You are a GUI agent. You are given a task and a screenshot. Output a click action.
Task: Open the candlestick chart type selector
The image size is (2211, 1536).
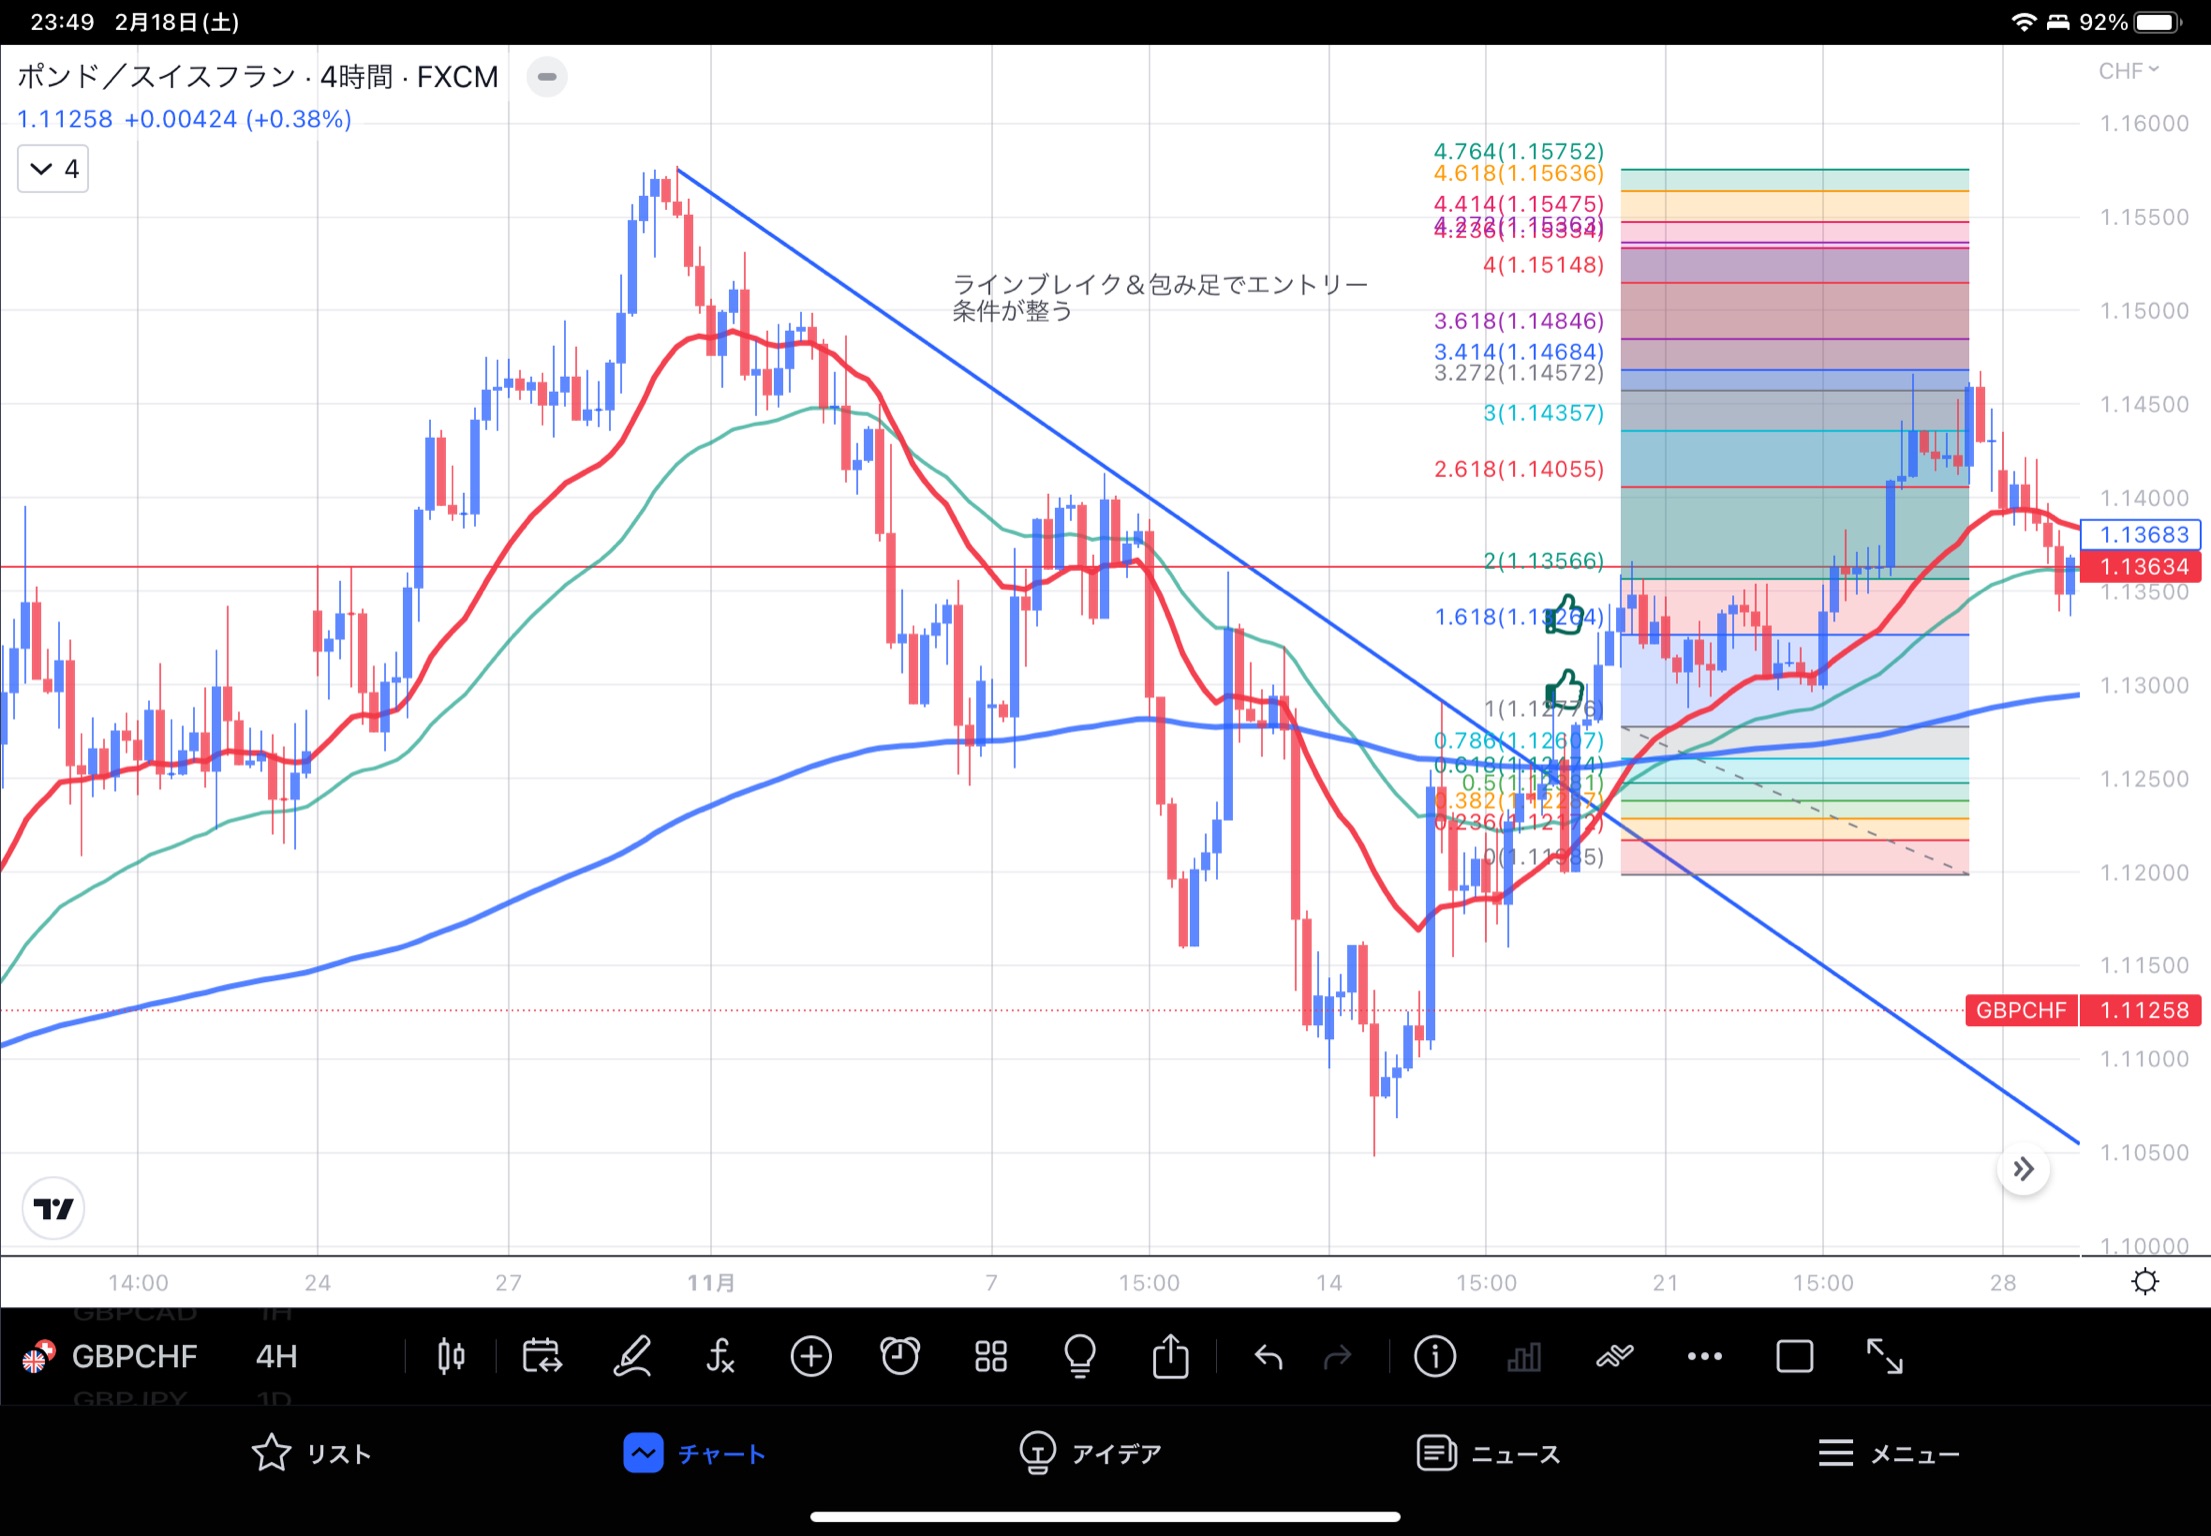(x=451, y=1357)
